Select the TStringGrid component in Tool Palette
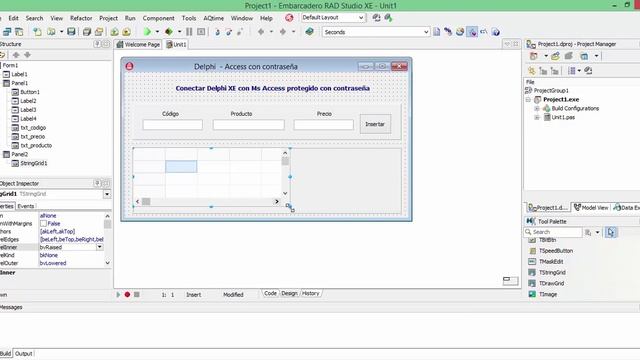The image size is (640, 360). tap(548, 272)
